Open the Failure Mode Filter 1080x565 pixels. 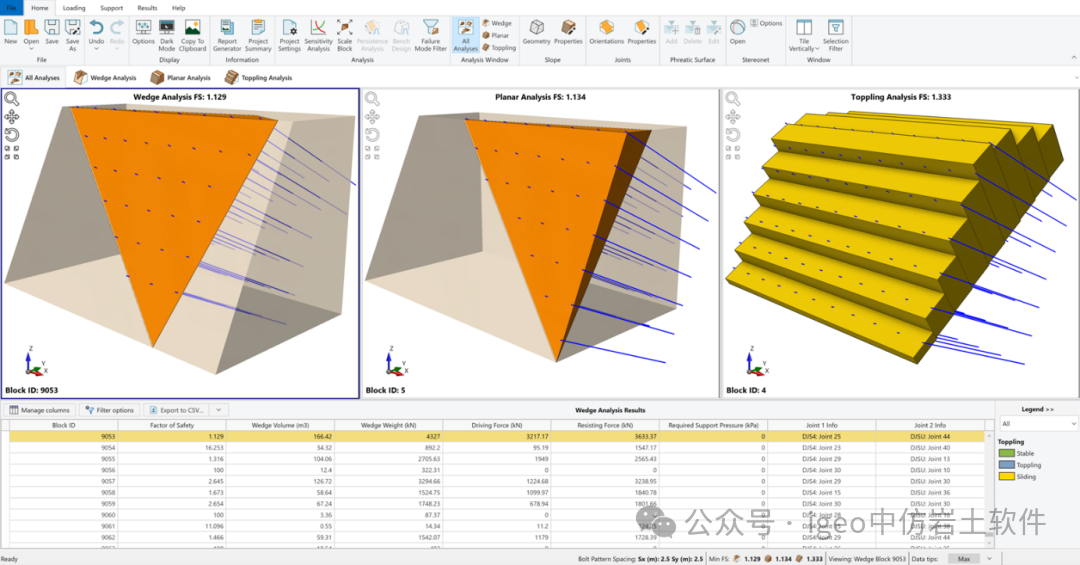430,35
